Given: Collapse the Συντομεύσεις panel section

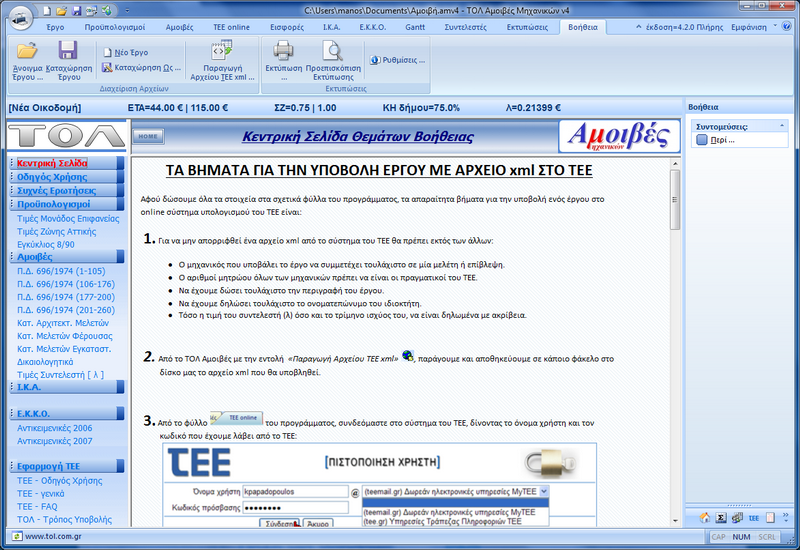Looking at the screenshot, I should click(x=781, y=127).
